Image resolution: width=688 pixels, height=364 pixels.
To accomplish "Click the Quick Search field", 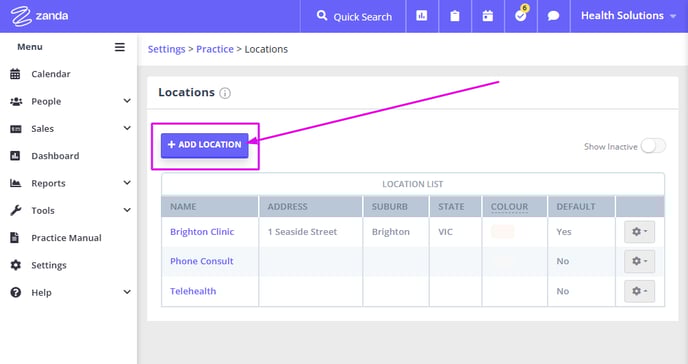I will [x=354, y=16].
